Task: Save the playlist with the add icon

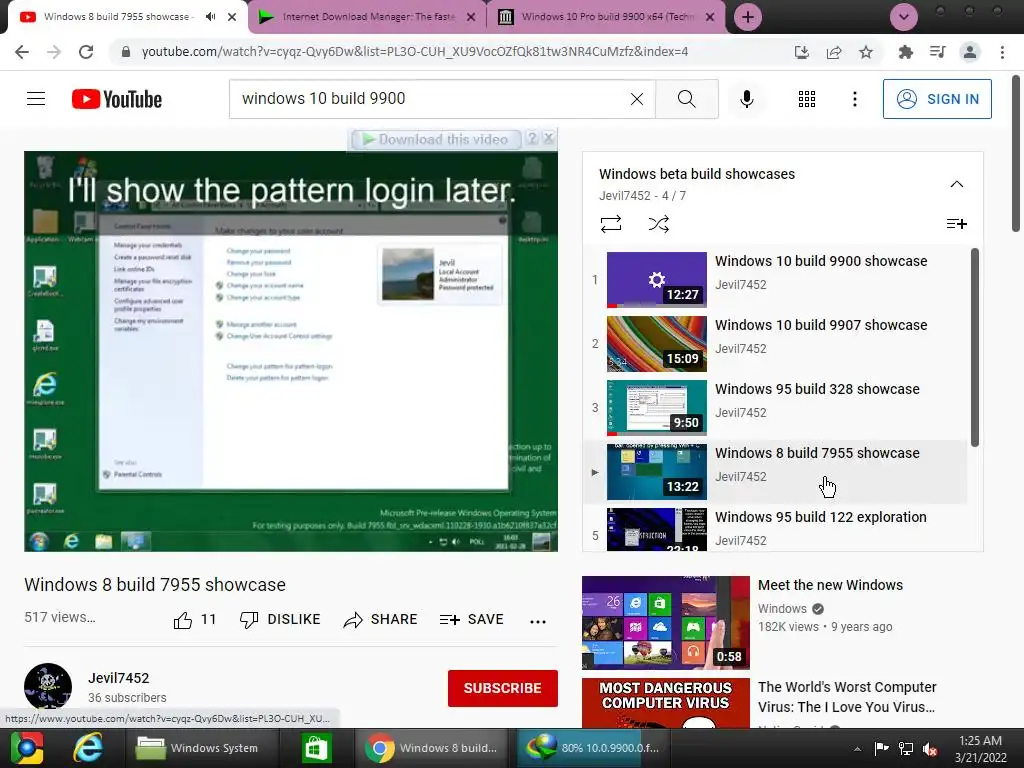Action: coord(956,224)
